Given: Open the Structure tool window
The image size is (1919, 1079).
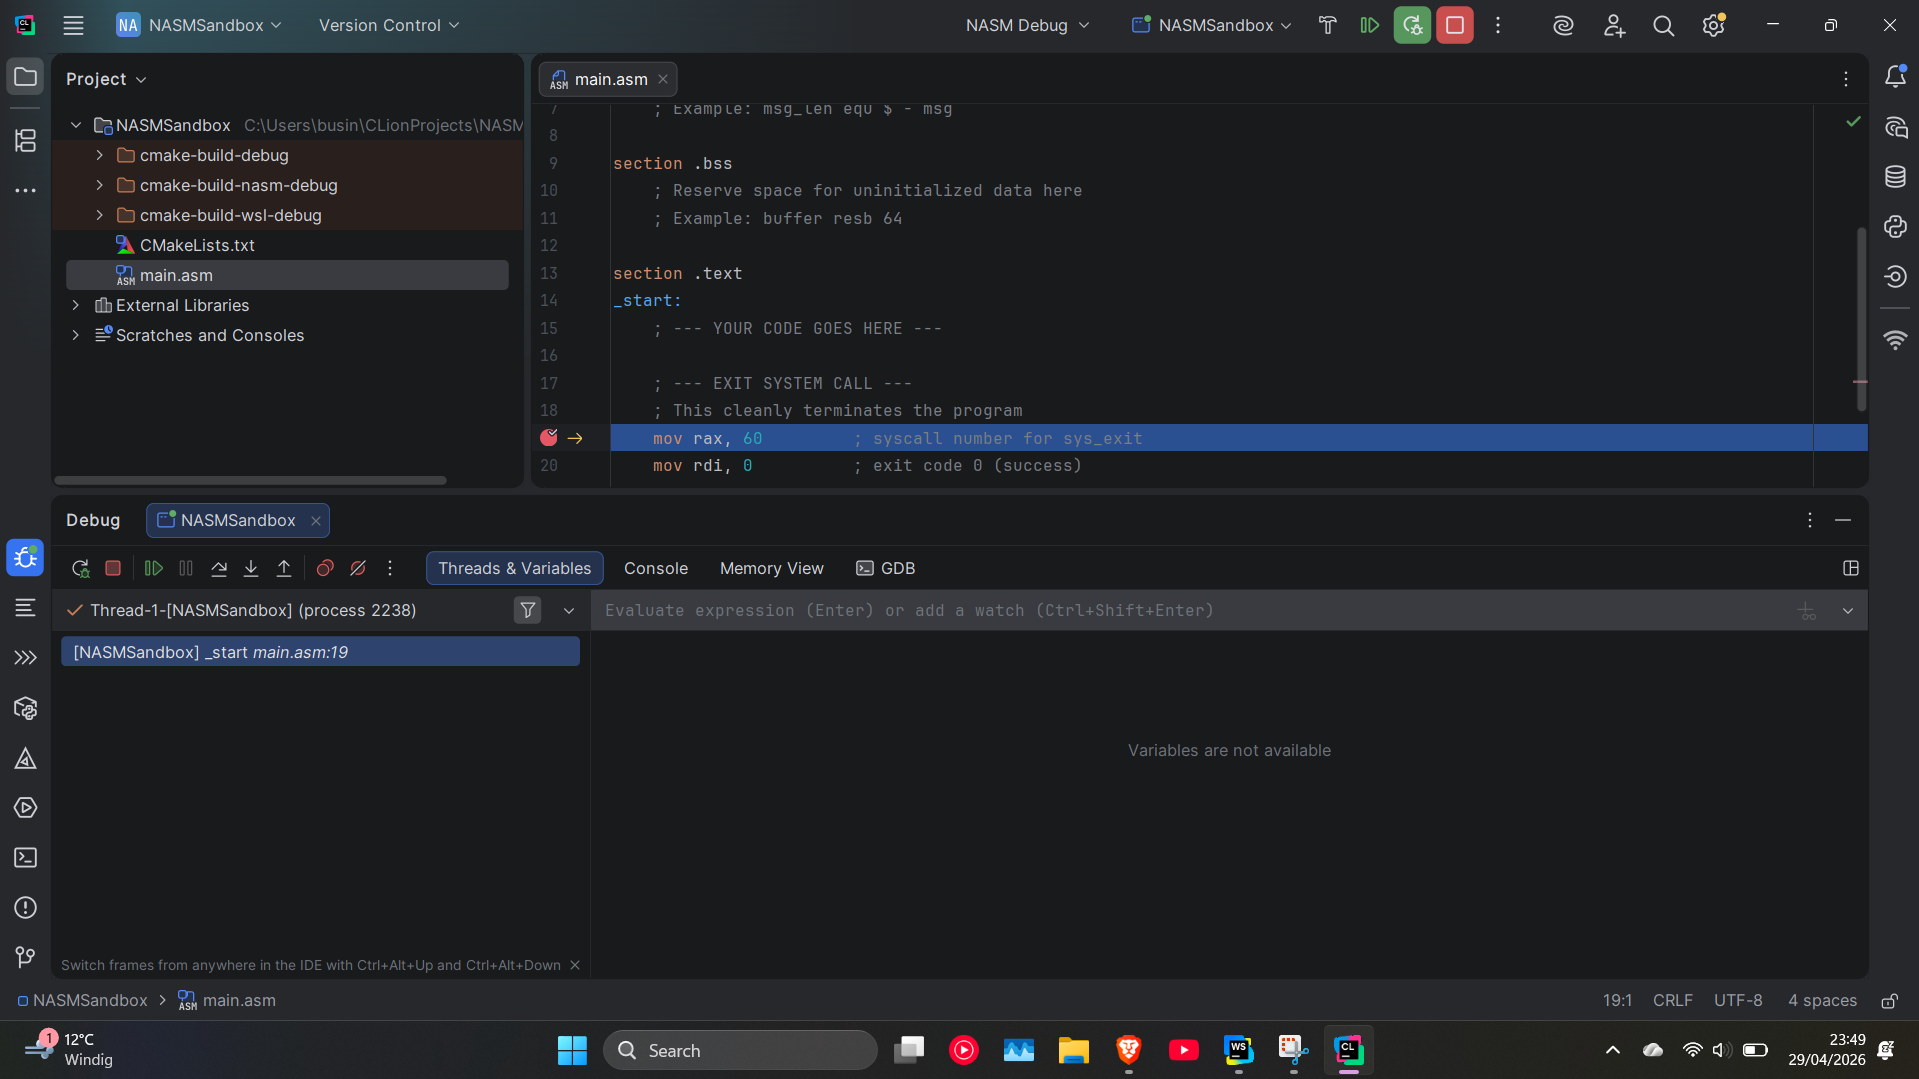Looking at the screenshot, I should click(25, 140).
